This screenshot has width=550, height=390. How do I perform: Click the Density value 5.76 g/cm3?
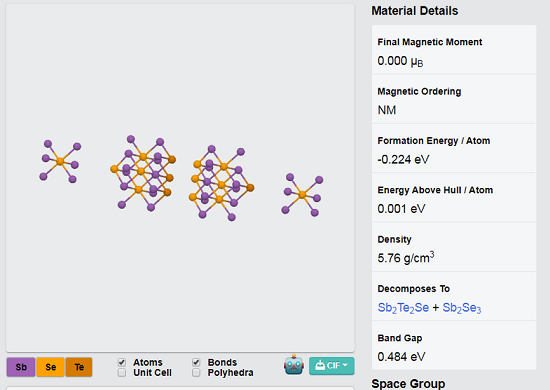point(406,257)
